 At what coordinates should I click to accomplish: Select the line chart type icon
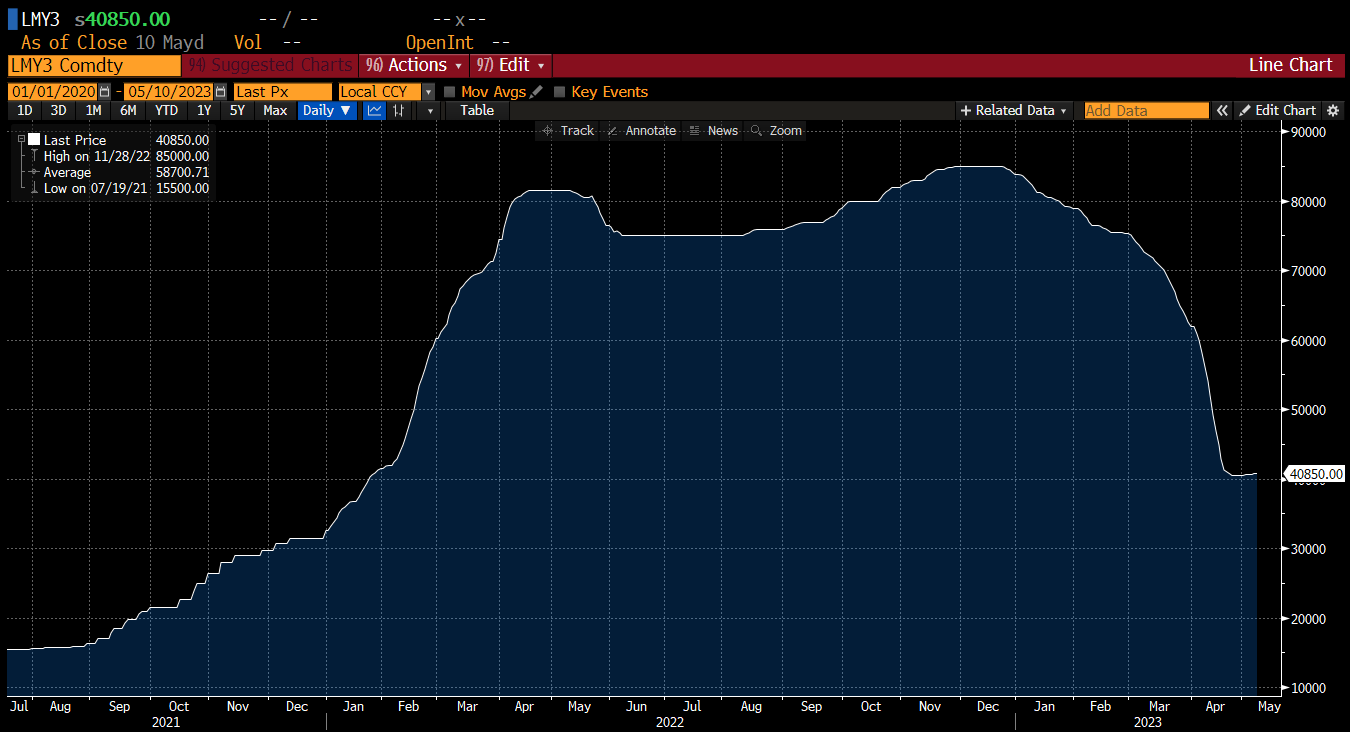[374, 110]
